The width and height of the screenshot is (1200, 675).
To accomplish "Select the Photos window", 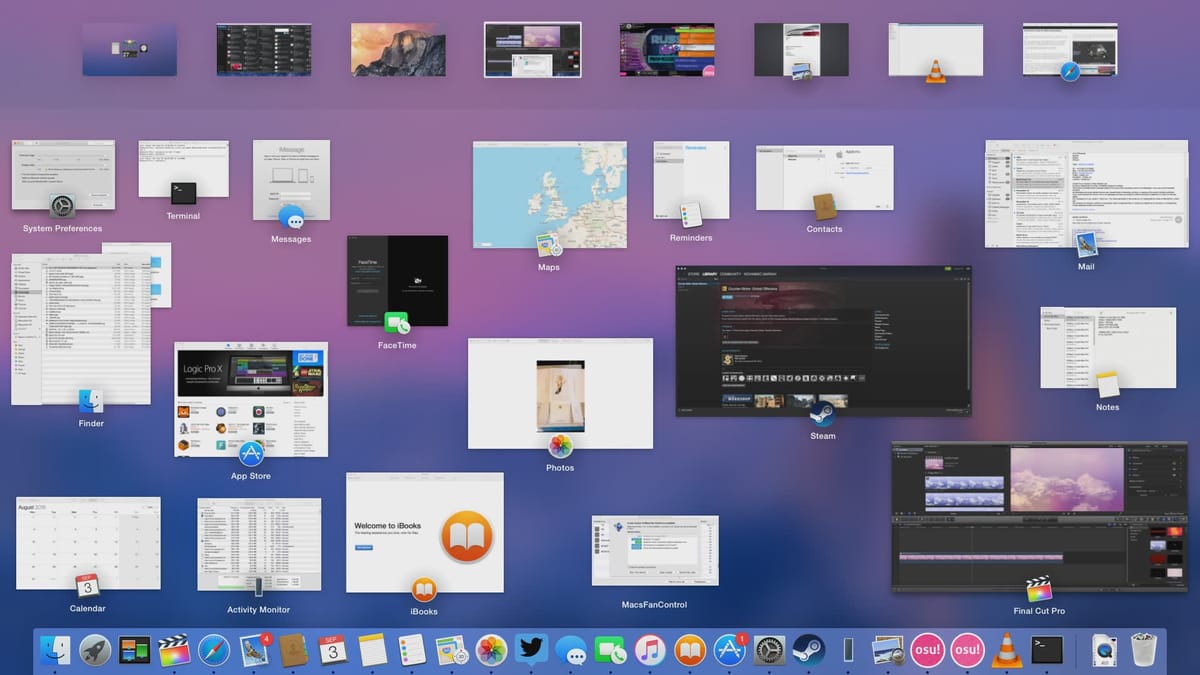I will 560,393.
